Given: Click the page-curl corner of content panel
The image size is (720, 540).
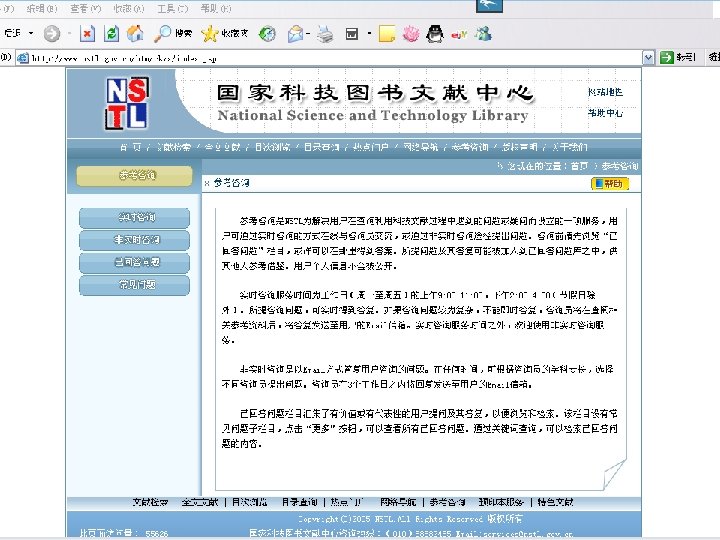Looking at the screenshot, I should coord(614,473).
